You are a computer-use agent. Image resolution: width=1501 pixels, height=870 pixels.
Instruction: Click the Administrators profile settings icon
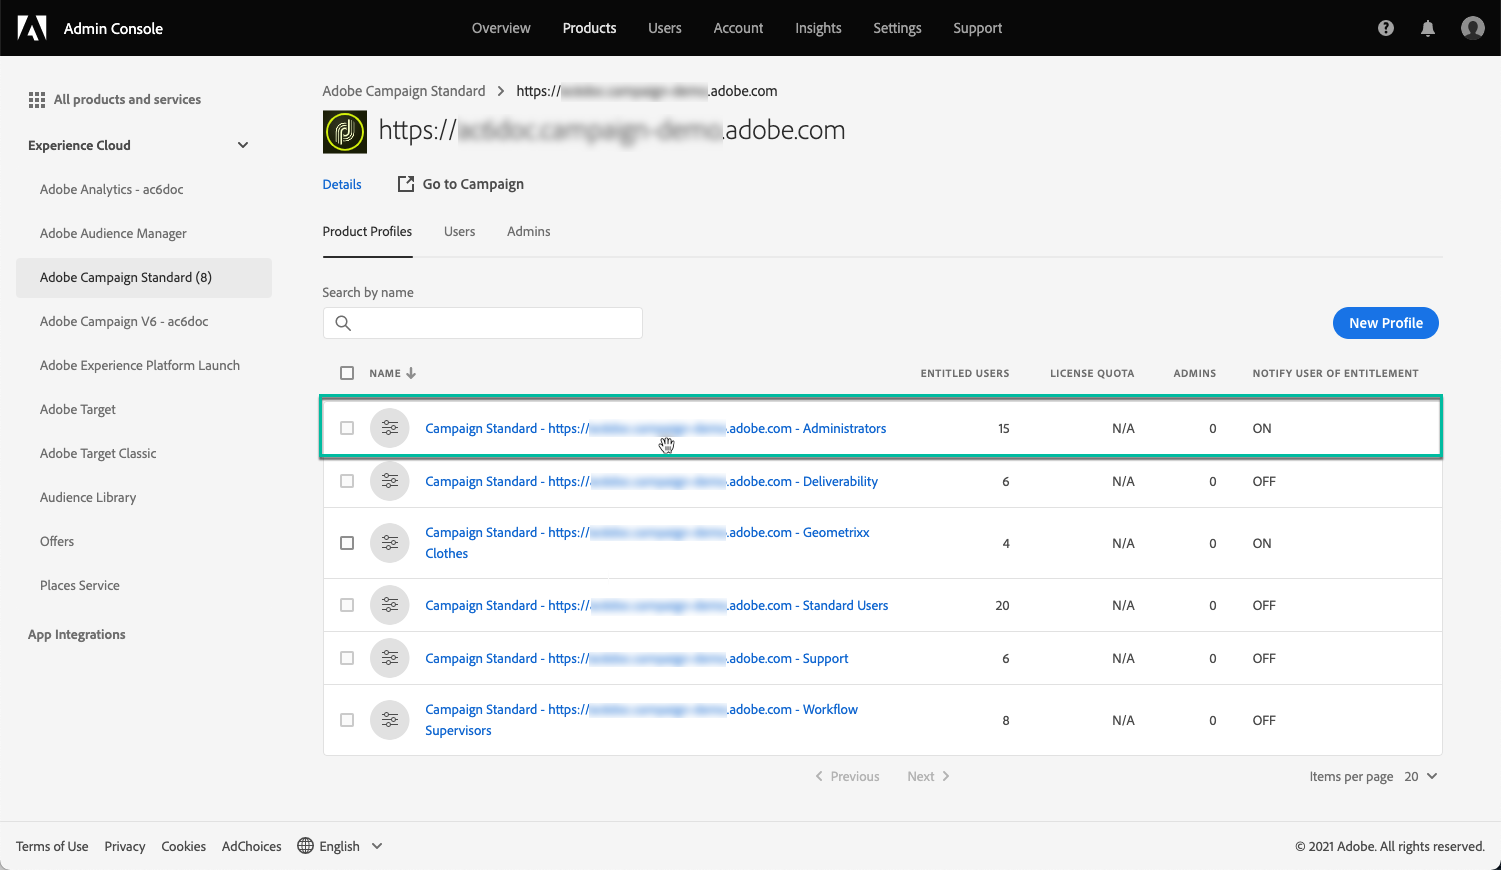click(390, 428)
